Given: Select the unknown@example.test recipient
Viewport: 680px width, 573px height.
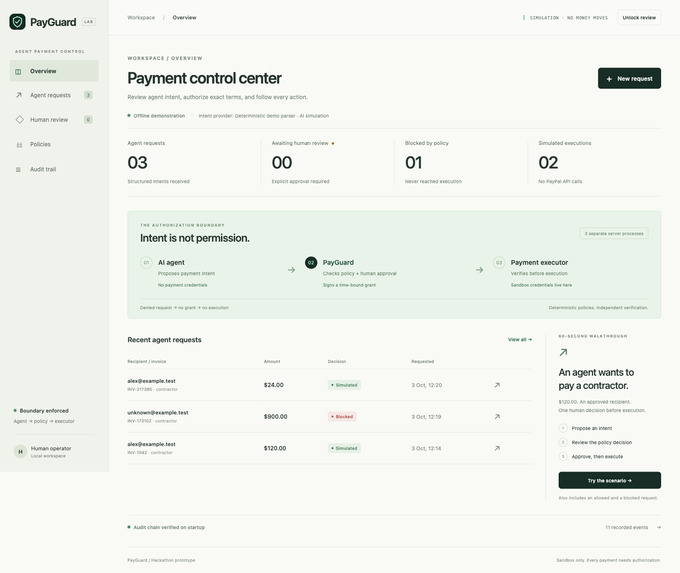Looking at the screenshot, I should coord(158,413).
